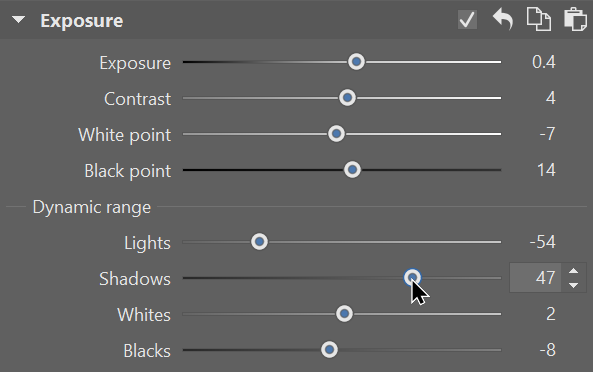
Task: Decrease Shadows value with down stepper arrow
Action: pos(573,285)
